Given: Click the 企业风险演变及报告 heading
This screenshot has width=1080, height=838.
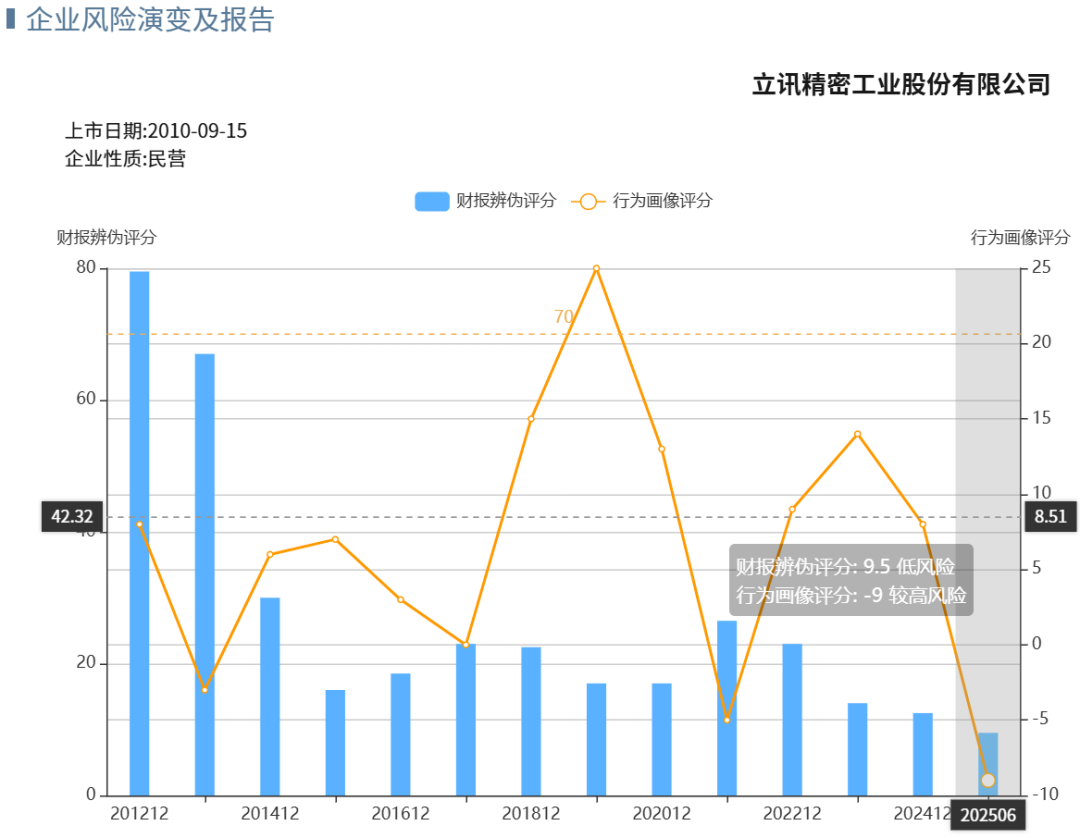Looking at the screenshot, I should [150, 19].
